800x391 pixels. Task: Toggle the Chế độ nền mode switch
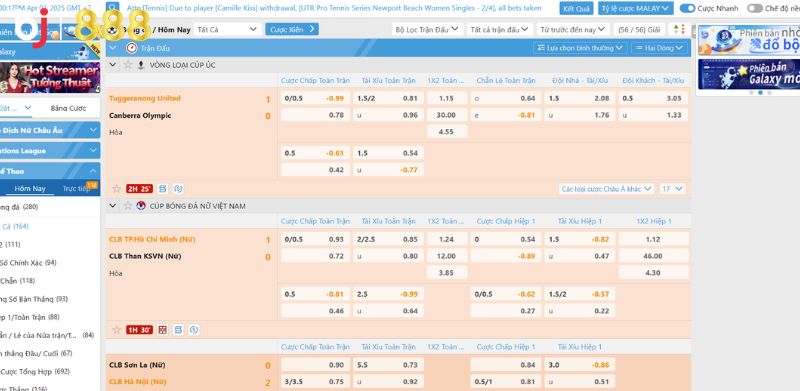[x=755, y=8]
